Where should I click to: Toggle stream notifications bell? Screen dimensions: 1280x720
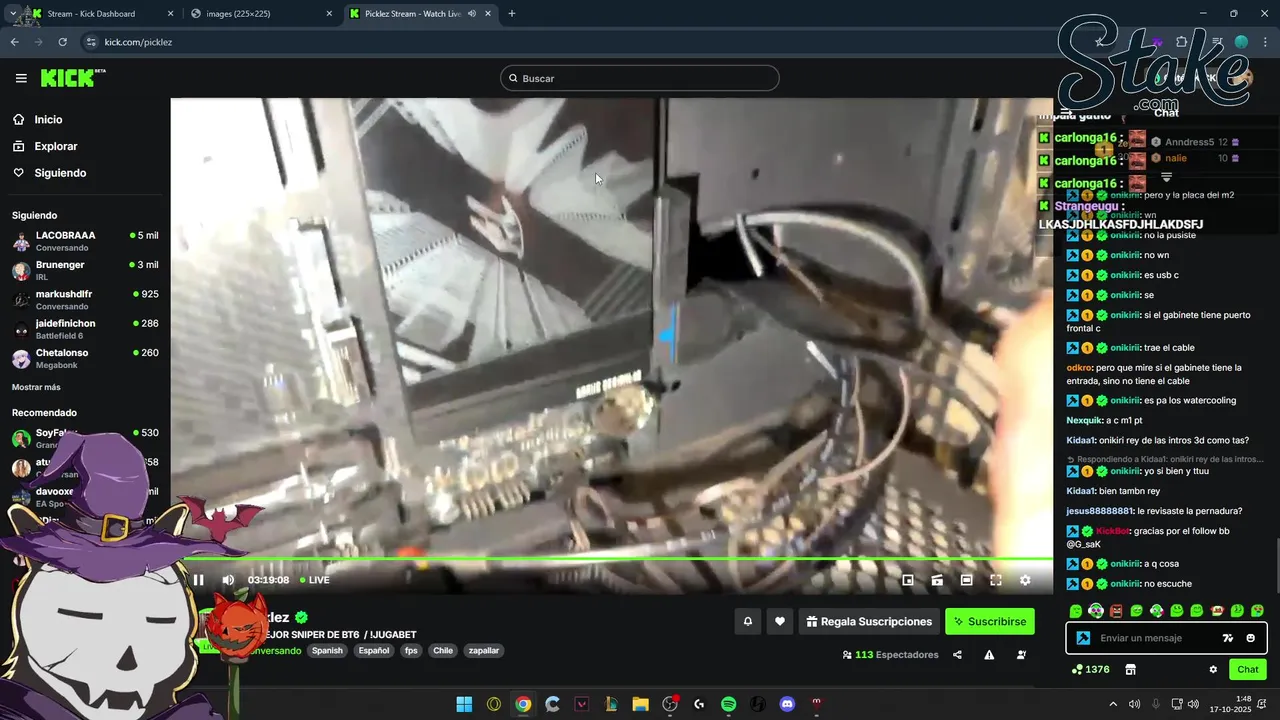click(x=747, y=621)
